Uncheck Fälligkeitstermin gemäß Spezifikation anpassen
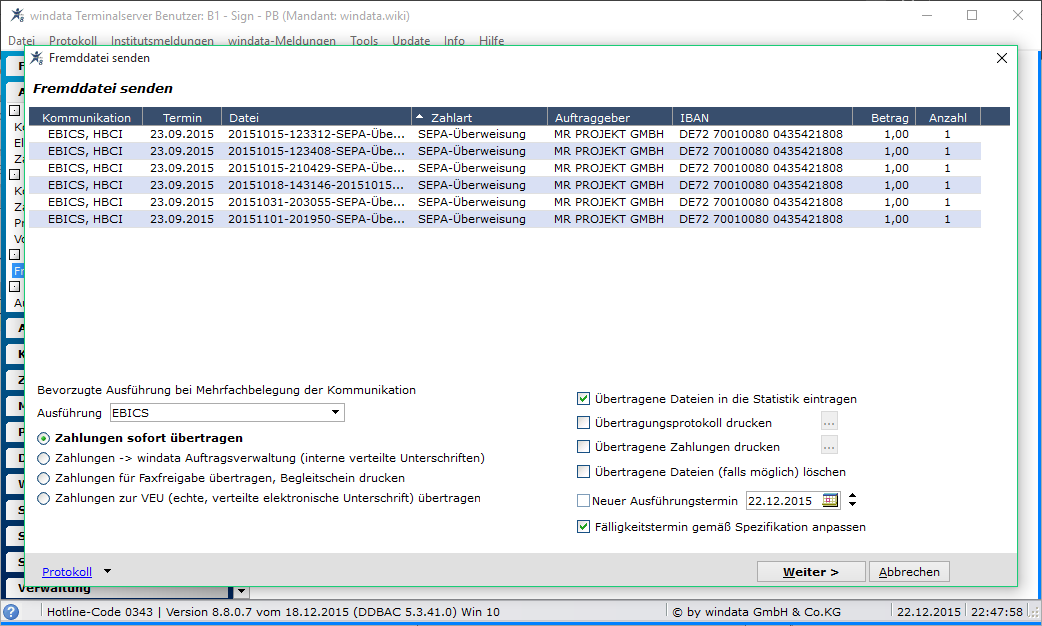Screen dimensions: 1042x626 coord(583,527)
